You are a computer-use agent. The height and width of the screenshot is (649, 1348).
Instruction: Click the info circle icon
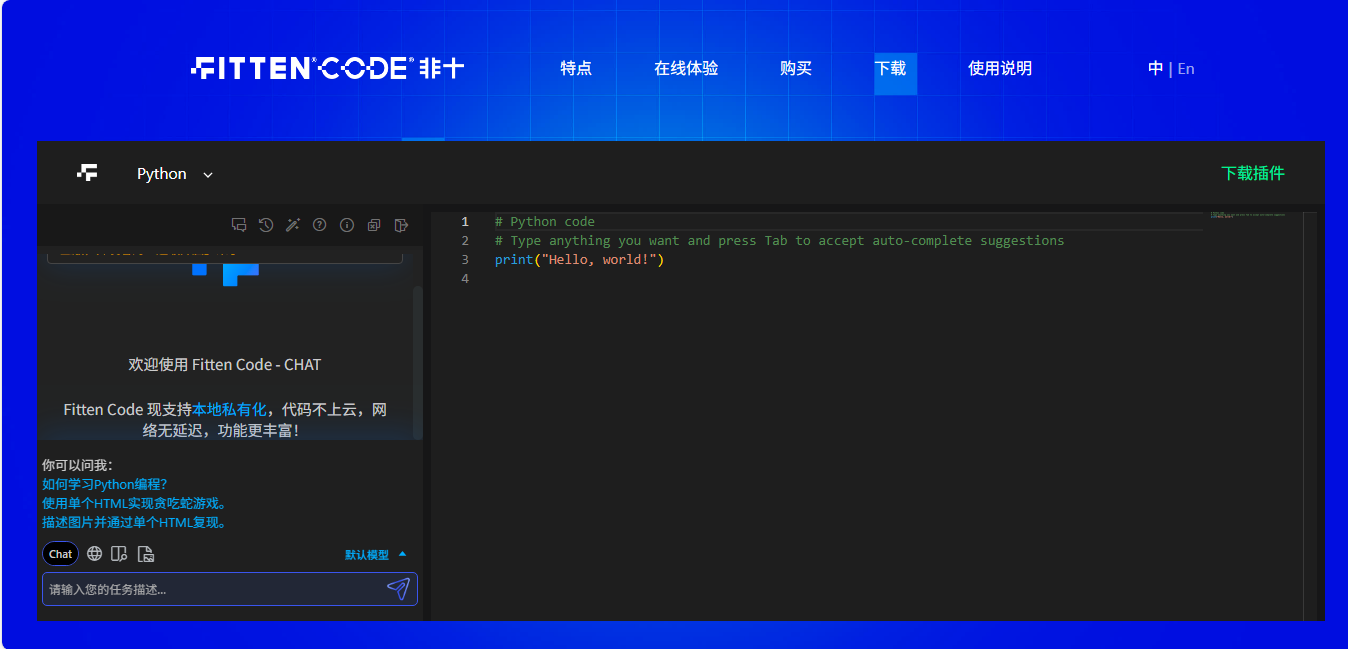coord(347,225)
